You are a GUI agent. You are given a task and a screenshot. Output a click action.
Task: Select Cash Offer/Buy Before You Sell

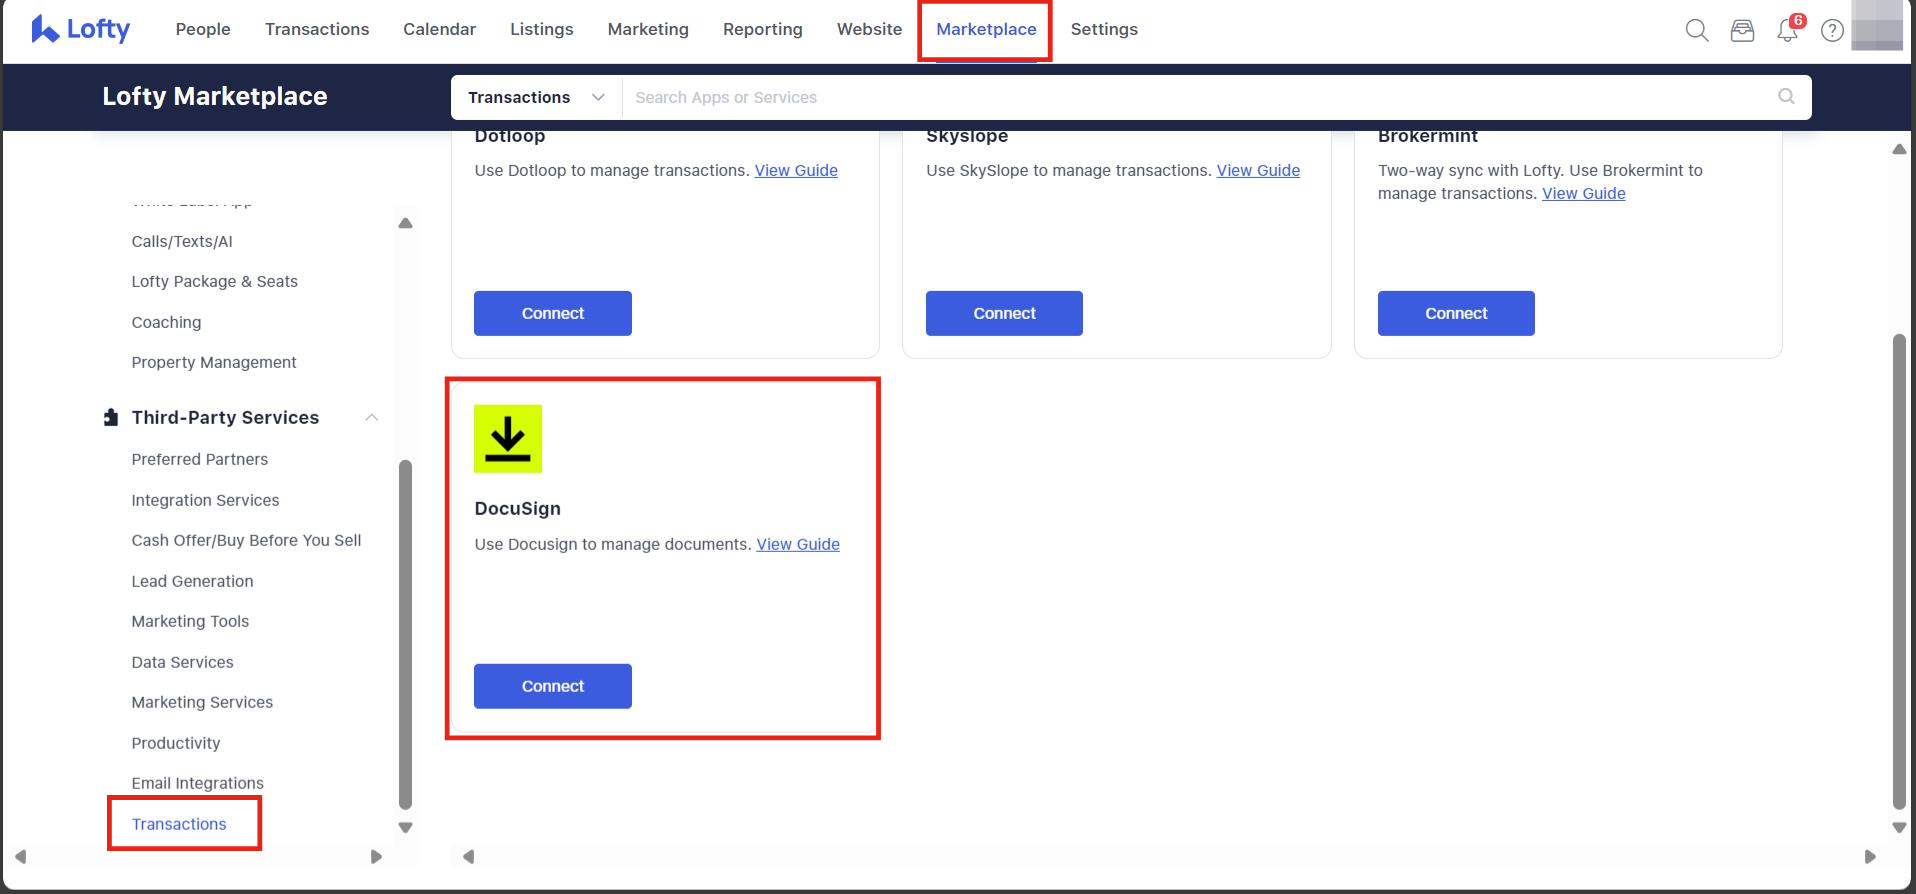pos(246,540)
